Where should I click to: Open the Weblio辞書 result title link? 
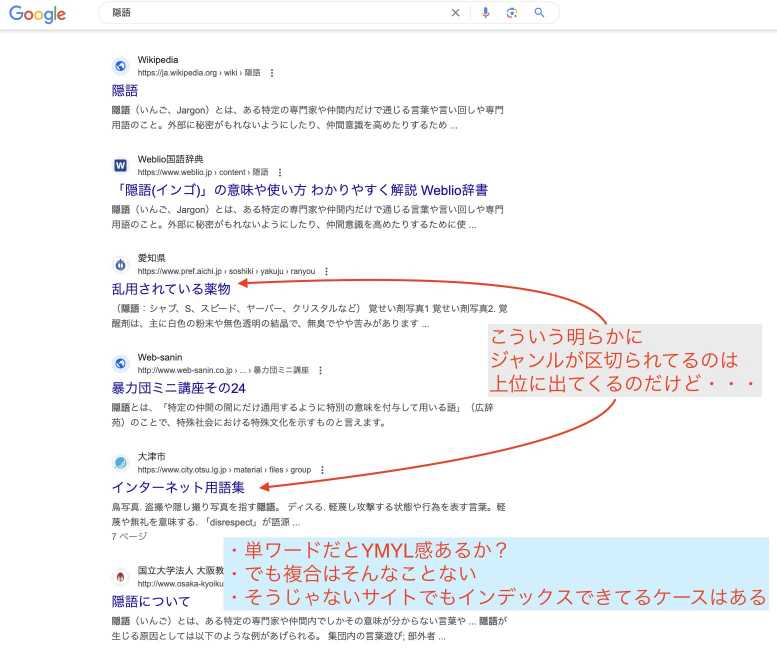pos(300,190)
